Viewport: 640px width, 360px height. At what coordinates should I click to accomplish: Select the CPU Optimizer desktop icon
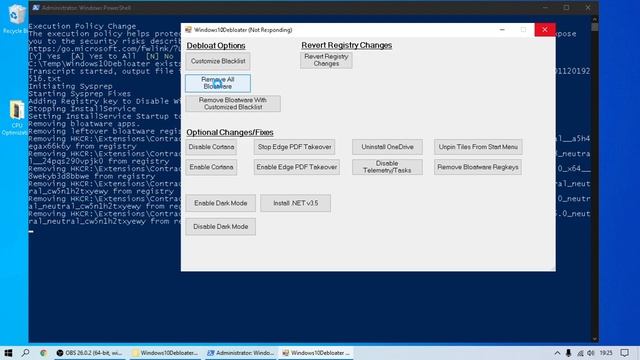[x=16, y=118]
